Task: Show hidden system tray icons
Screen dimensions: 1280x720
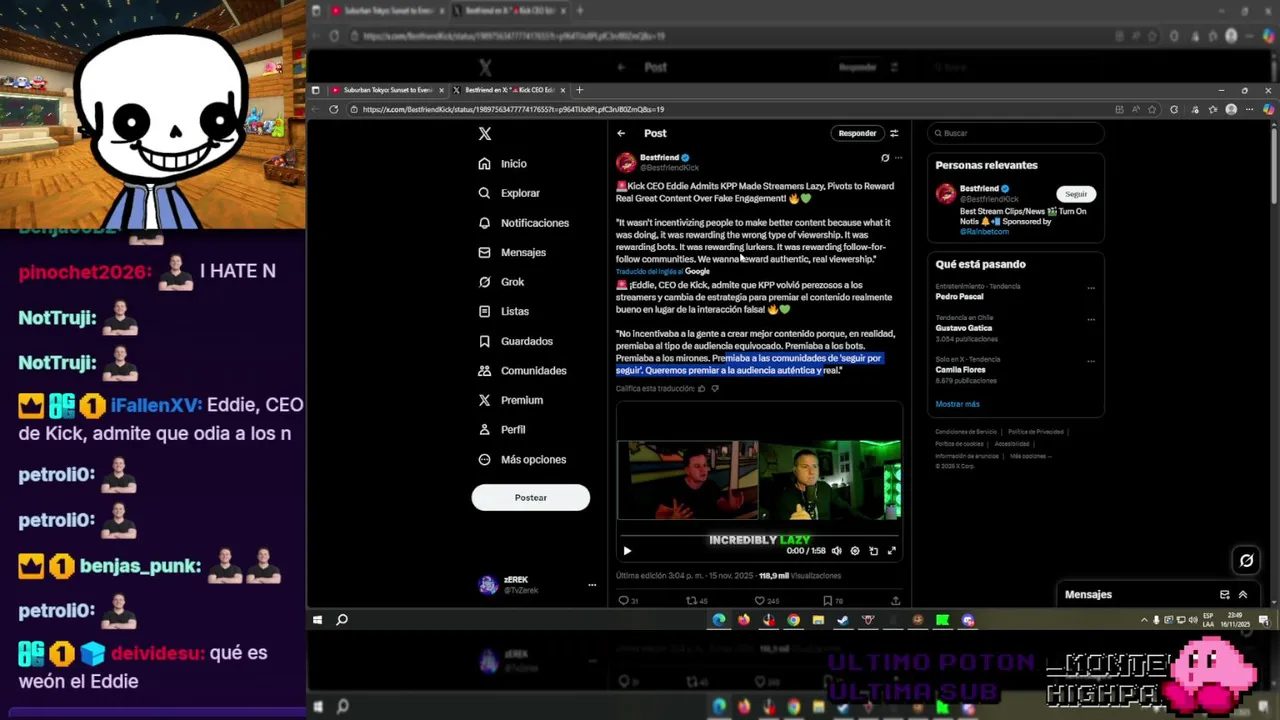Action: tap(1144, 620)
